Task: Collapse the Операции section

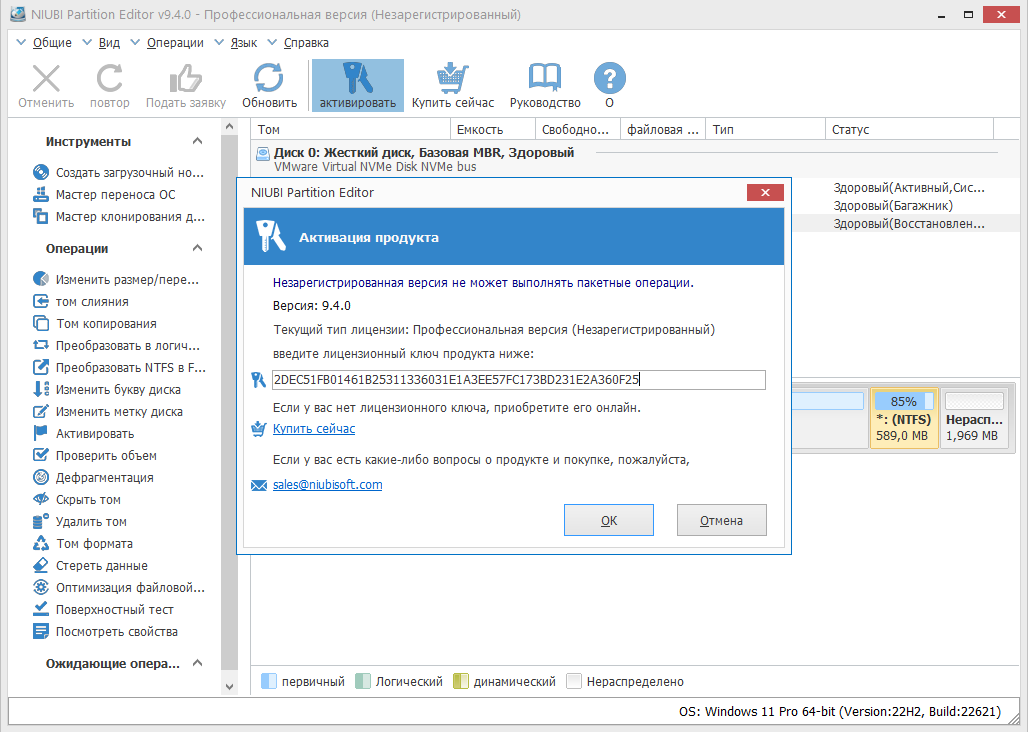Action: [197, 248]
